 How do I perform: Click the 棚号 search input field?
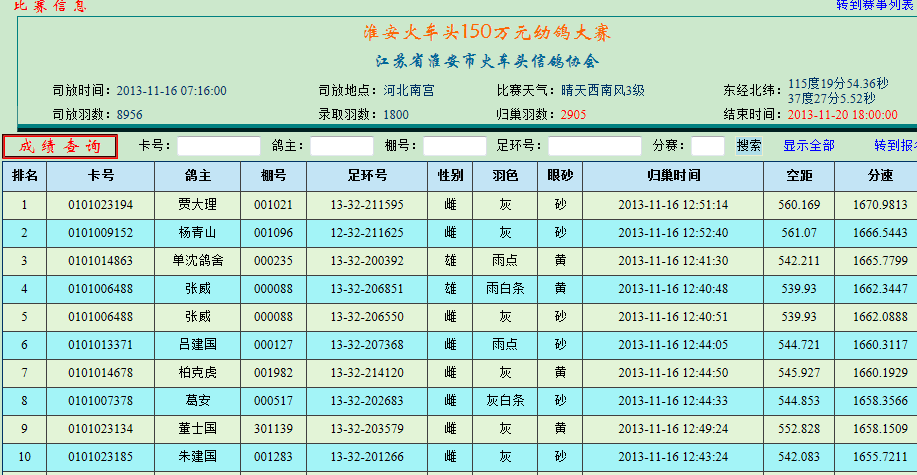(454, 146)
